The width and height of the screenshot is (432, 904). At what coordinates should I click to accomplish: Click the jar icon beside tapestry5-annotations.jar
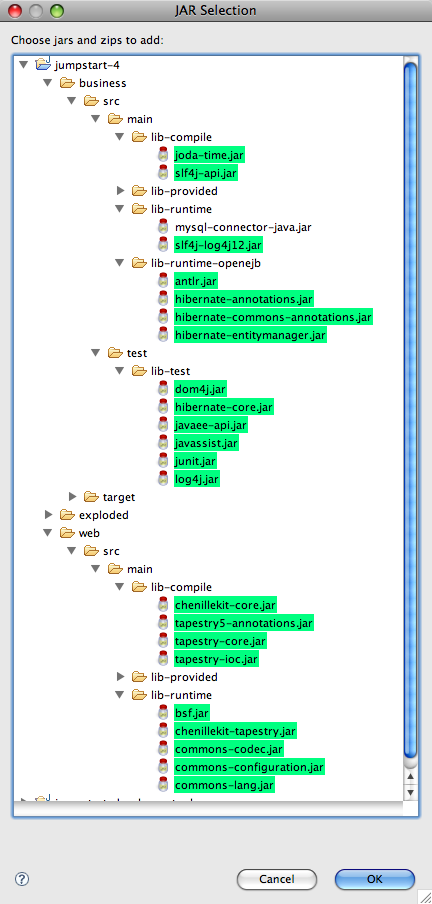[163, 623]
